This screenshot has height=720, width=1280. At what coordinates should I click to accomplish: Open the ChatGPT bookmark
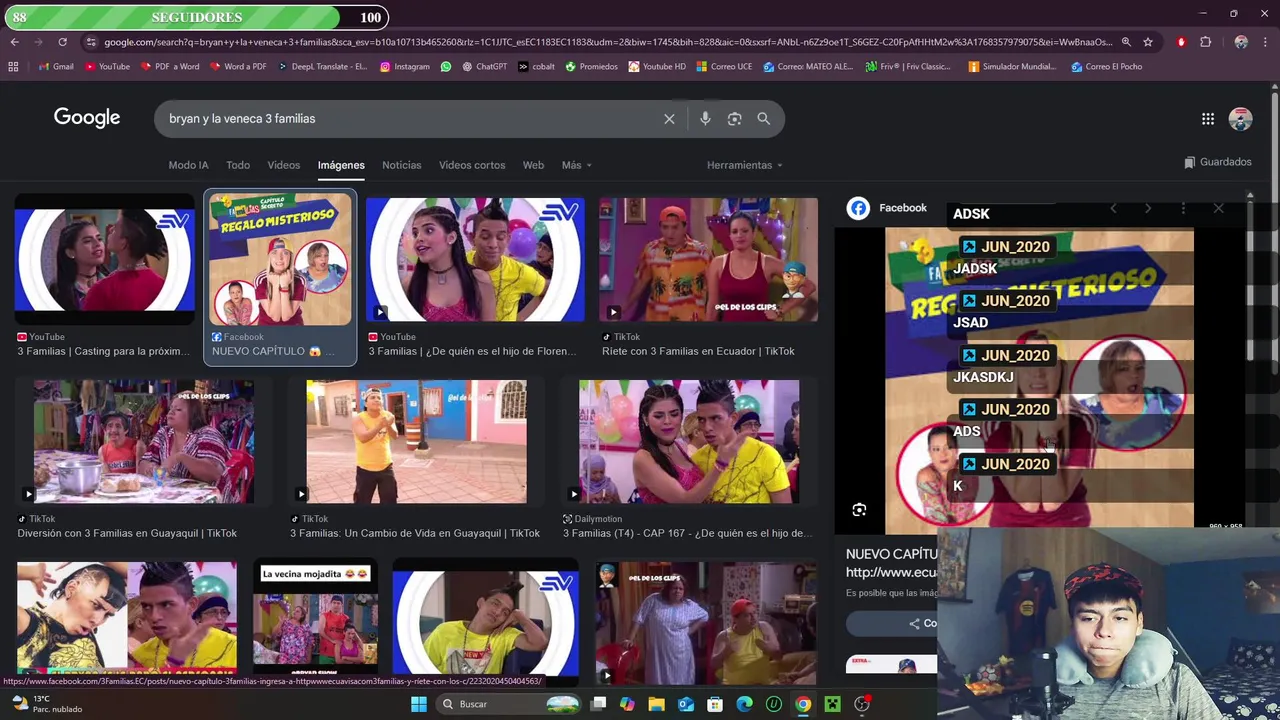tap(483, 67)
